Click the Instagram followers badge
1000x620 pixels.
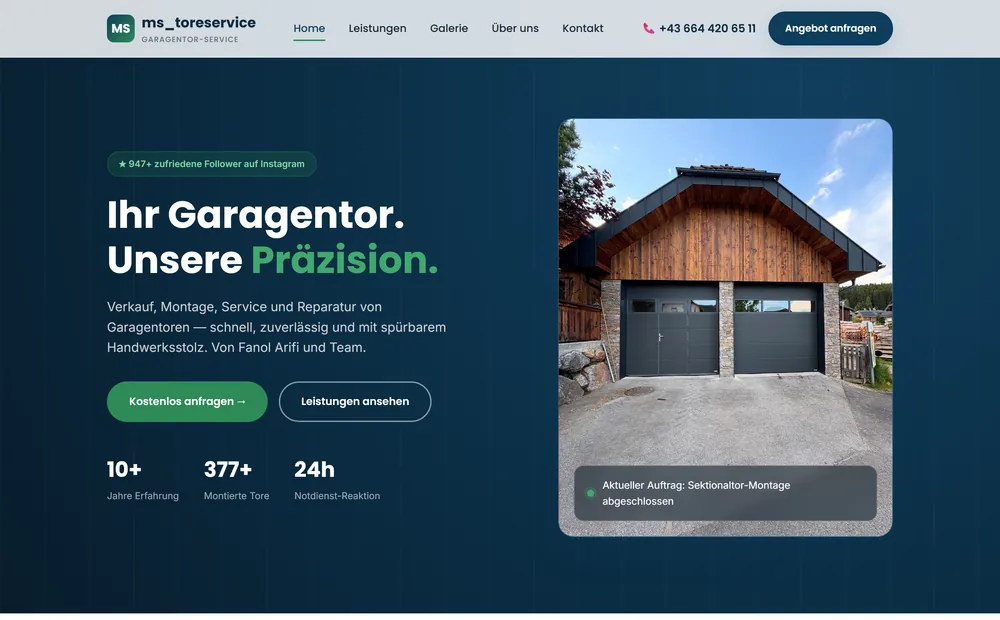212,164
